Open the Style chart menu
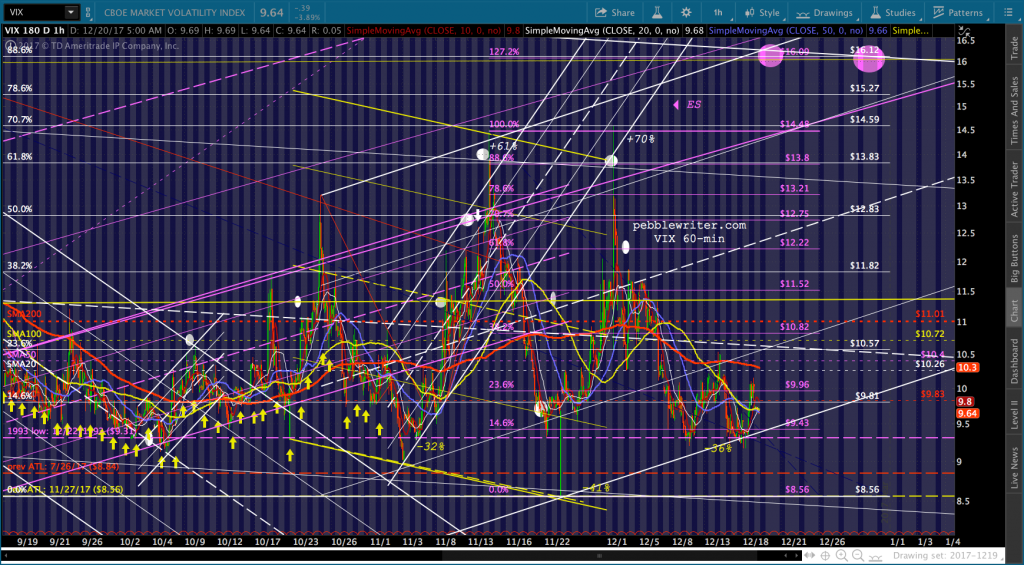This screenshot has width=1024, height=565. (x=762, y=13)
